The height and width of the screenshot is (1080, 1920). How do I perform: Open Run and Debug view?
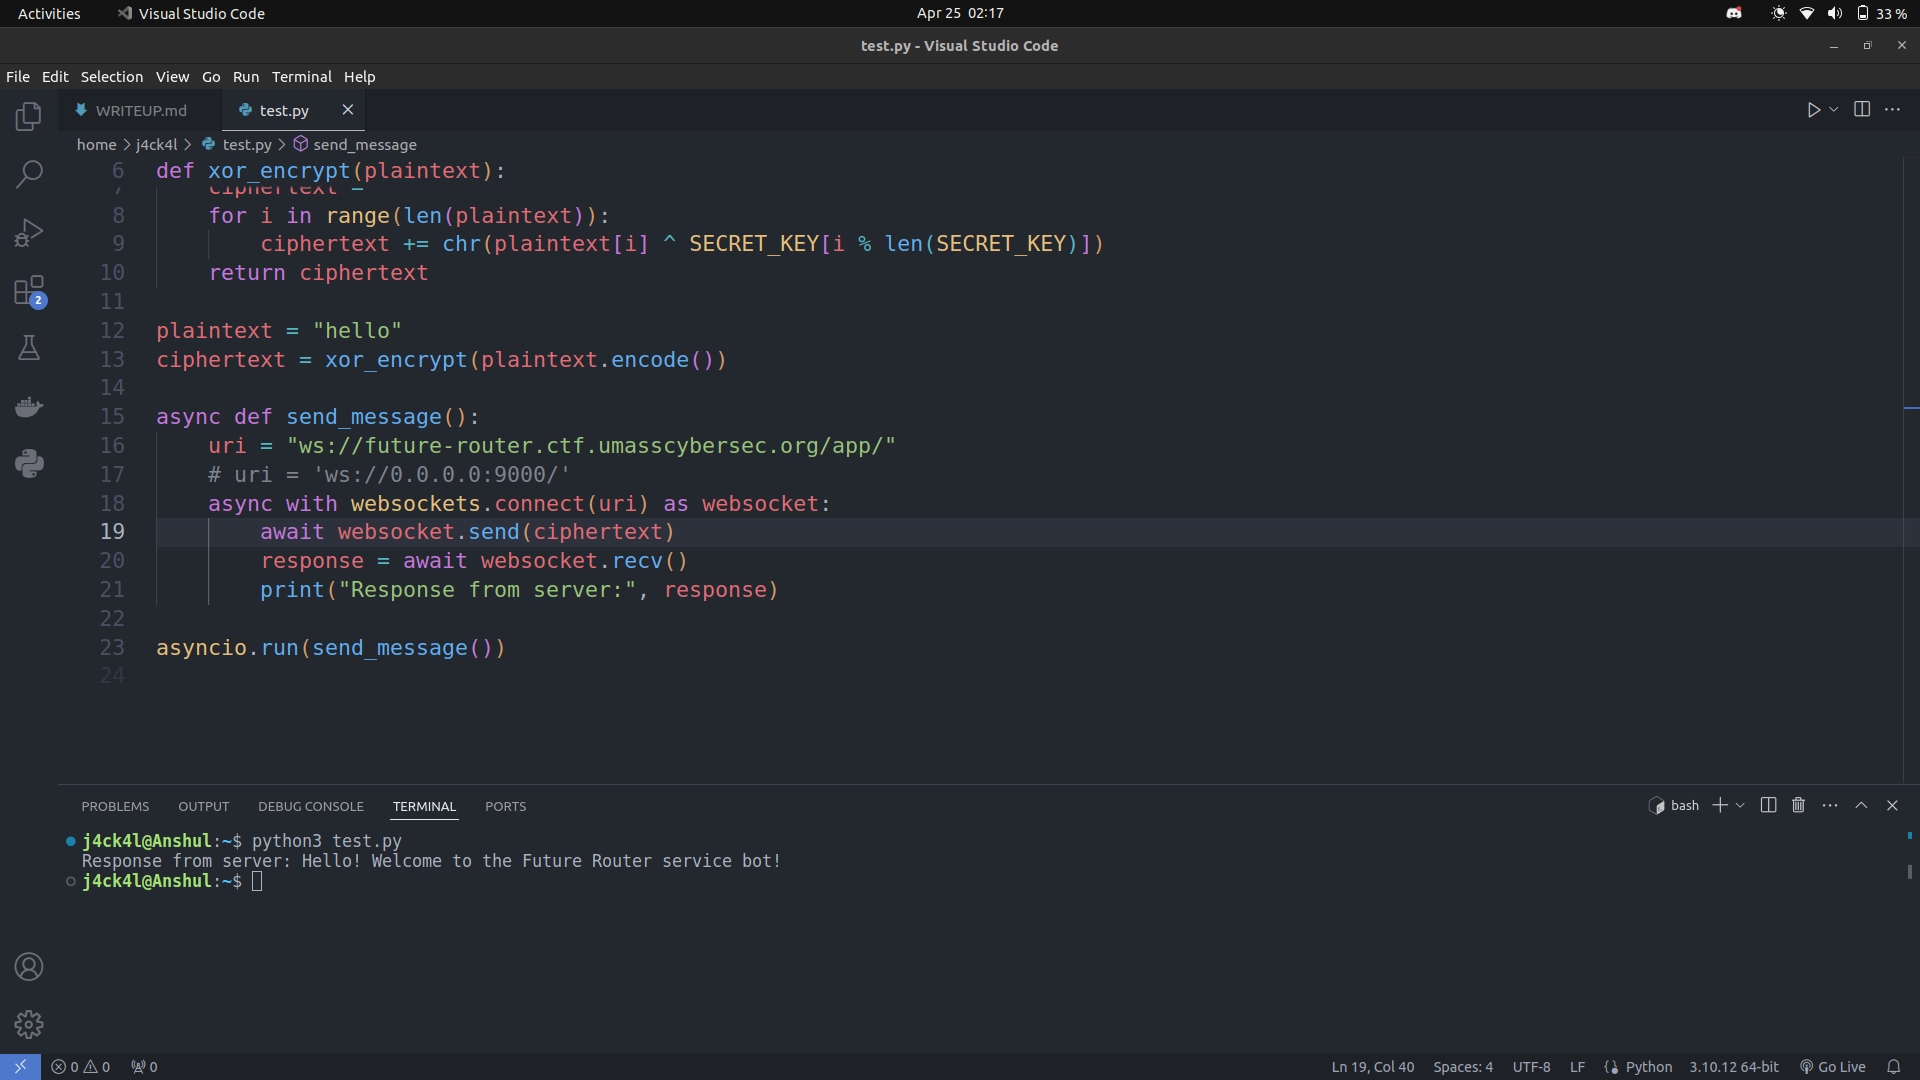point(29,232)
